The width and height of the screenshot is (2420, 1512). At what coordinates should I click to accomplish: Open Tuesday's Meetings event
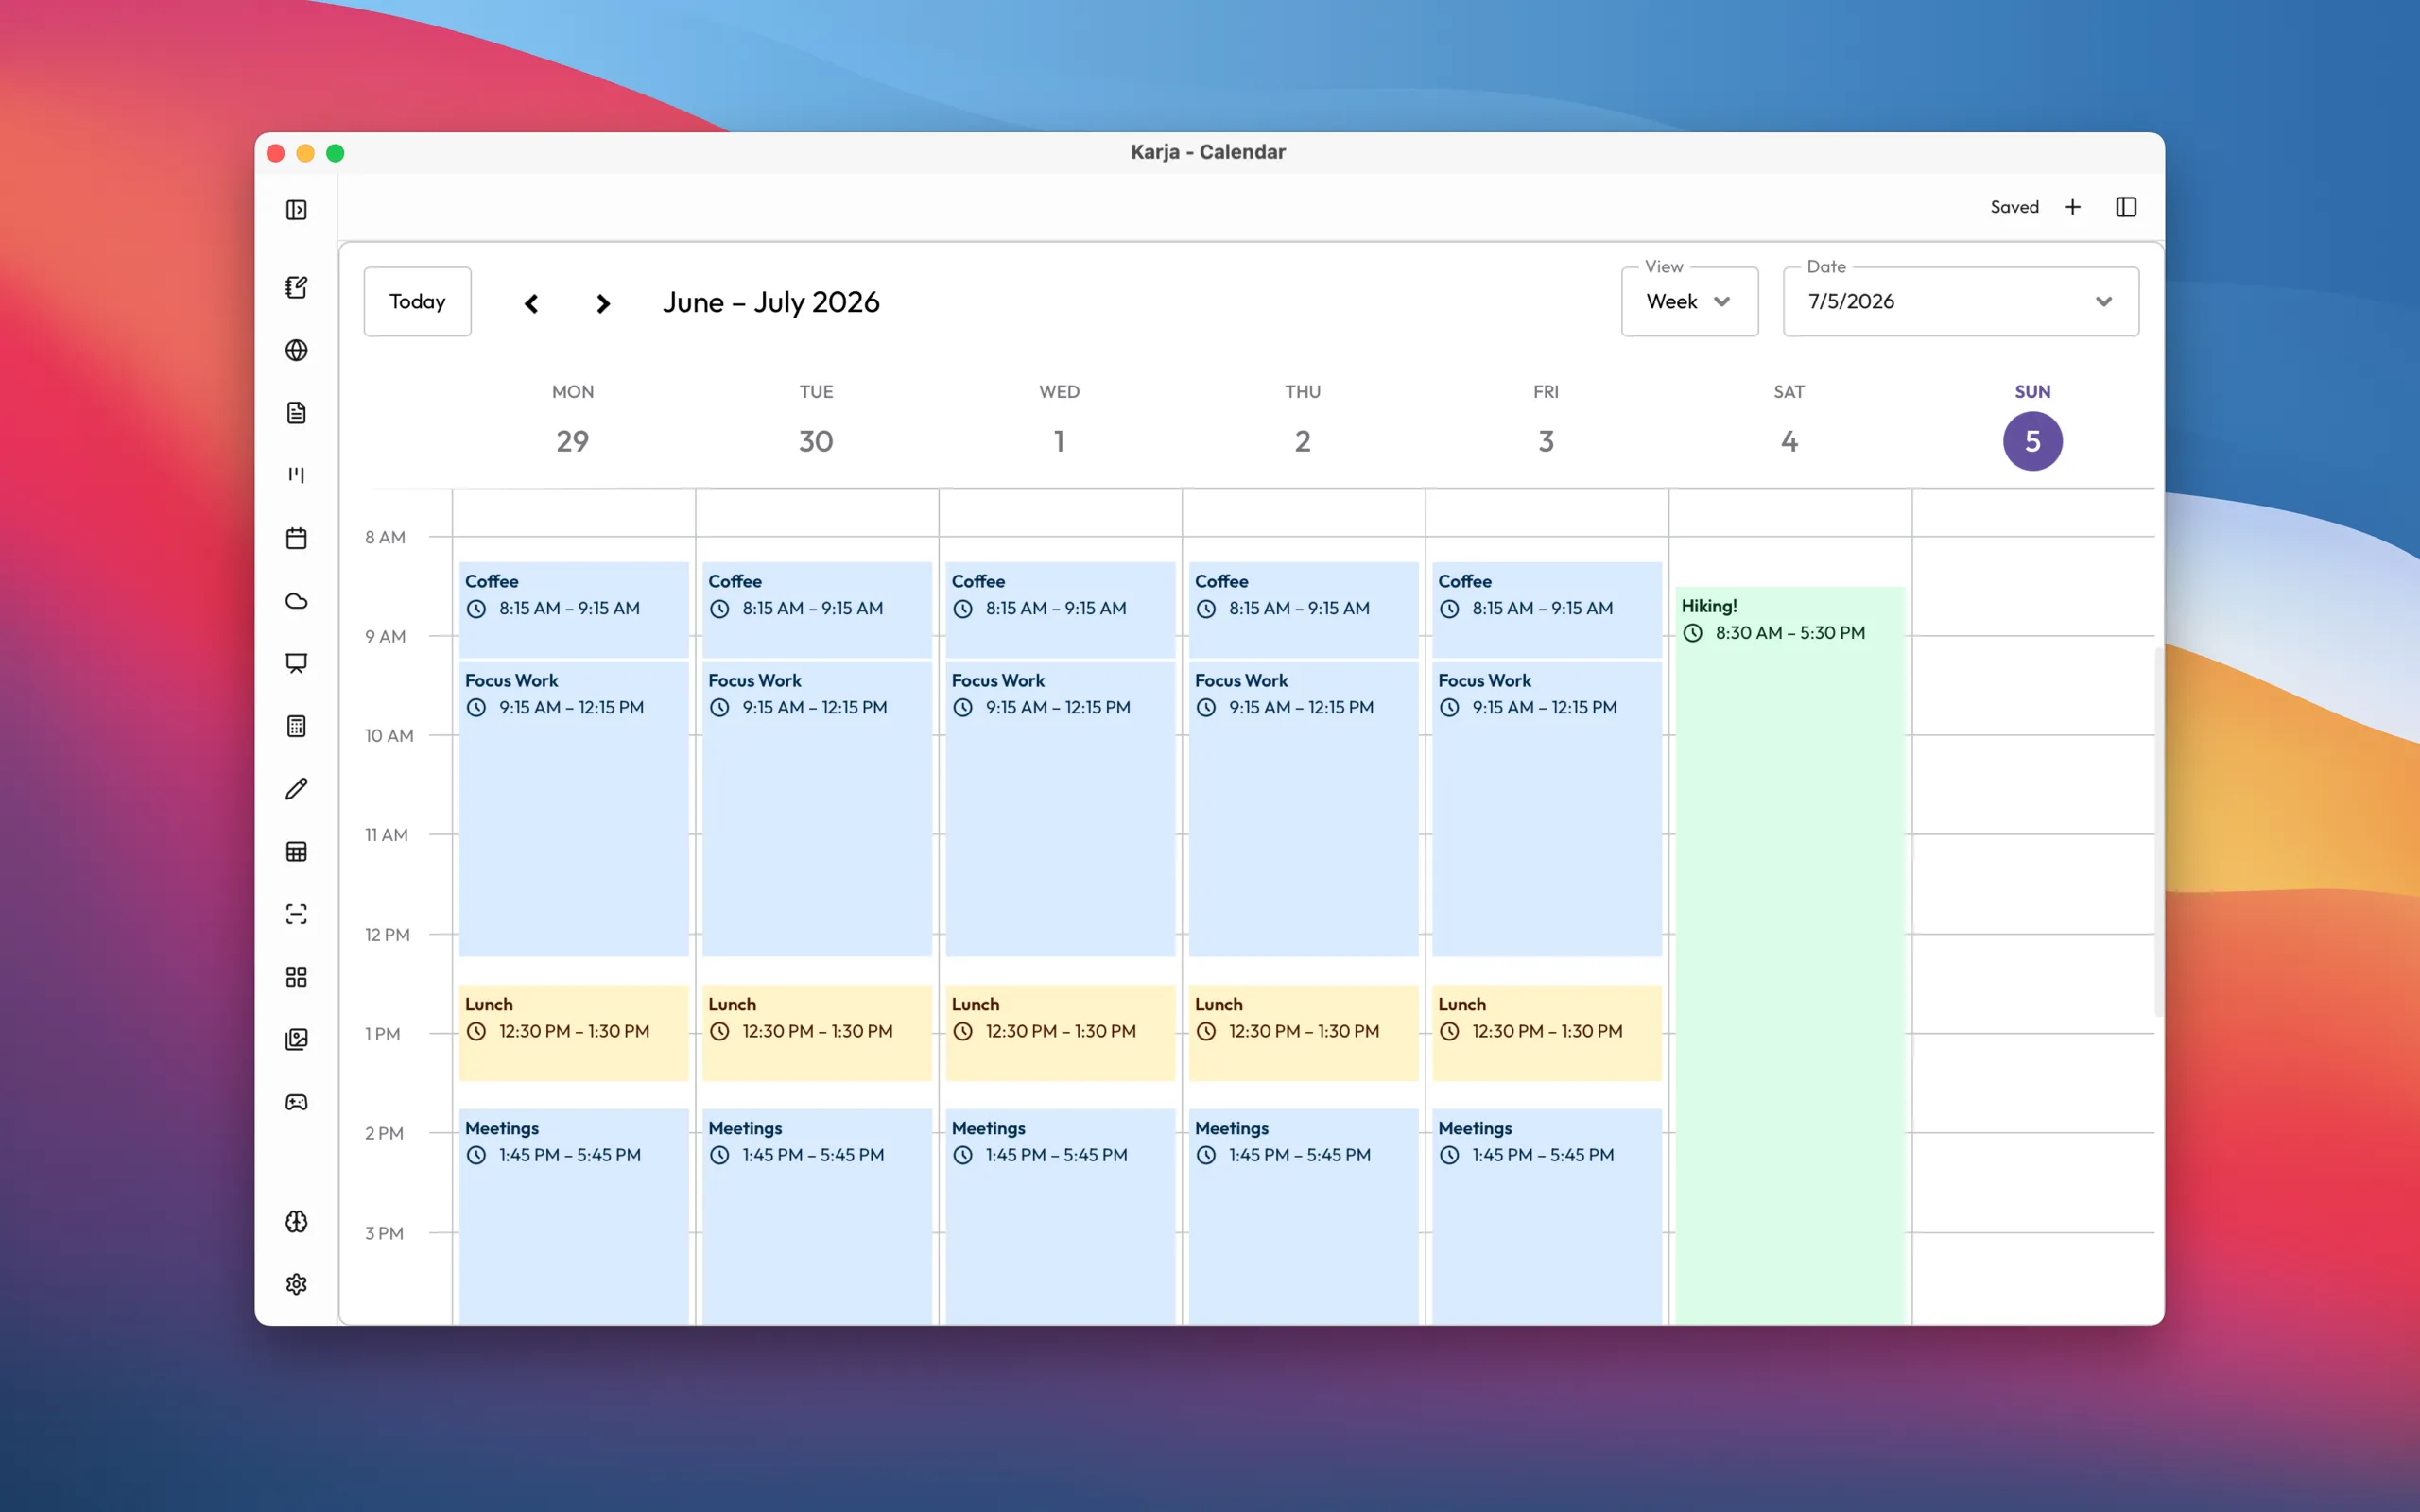816,1216
